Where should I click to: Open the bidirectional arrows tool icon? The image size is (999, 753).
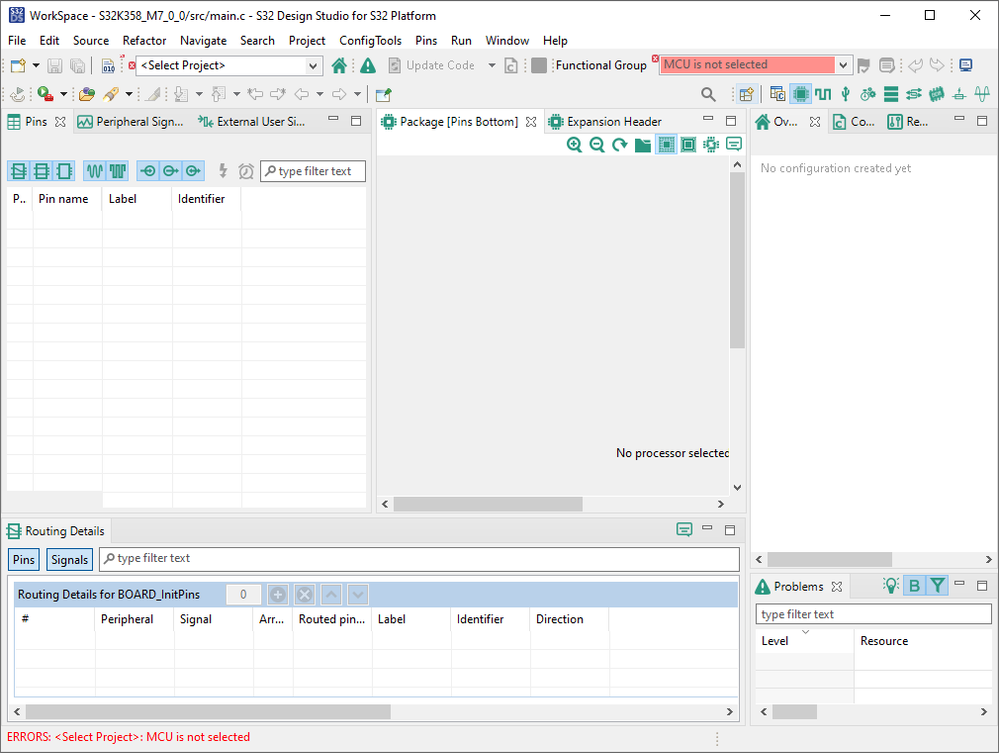pyautogui.click(x=914, y=94)
